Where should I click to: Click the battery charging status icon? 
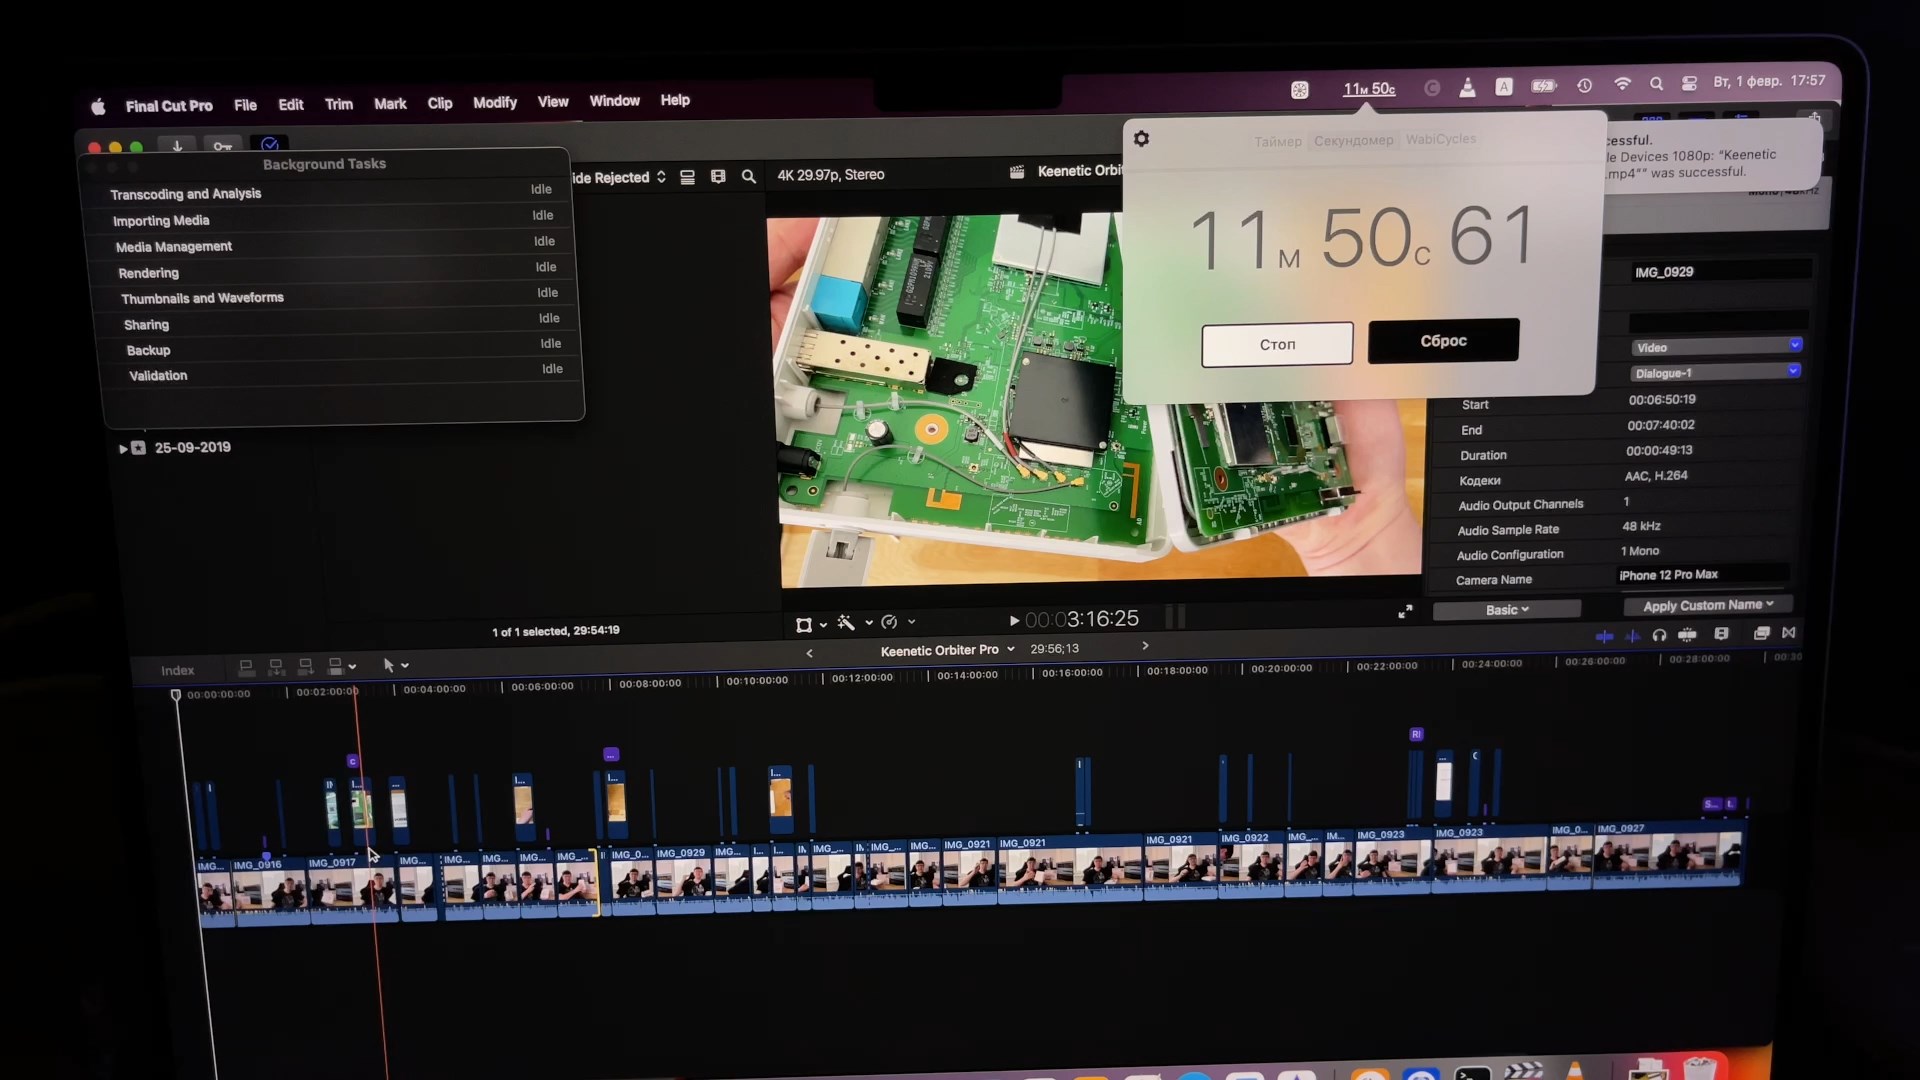tap(1544, 86)
